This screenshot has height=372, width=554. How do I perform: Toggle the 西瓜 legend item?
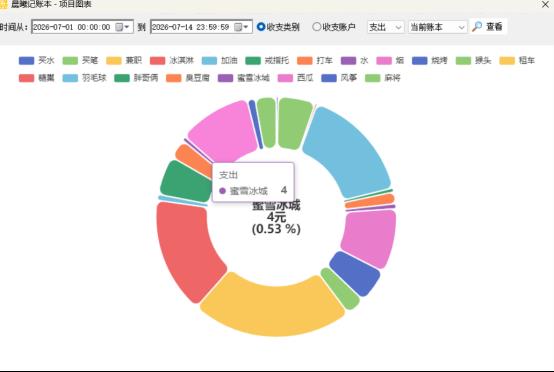pyautogui.click(x=295, y=78)
